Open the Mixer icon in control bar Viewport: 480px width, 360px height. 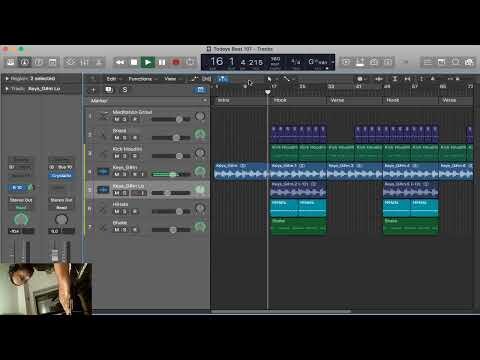(x=85, y=62)
